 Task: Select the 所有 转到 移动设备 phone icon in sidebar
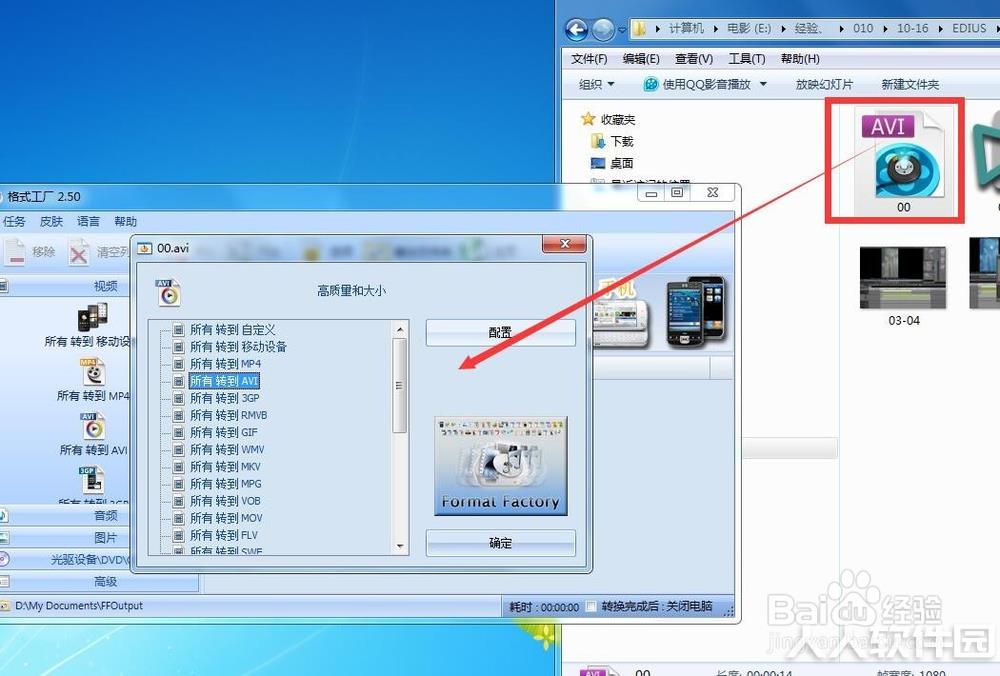[x=92, y=317]
